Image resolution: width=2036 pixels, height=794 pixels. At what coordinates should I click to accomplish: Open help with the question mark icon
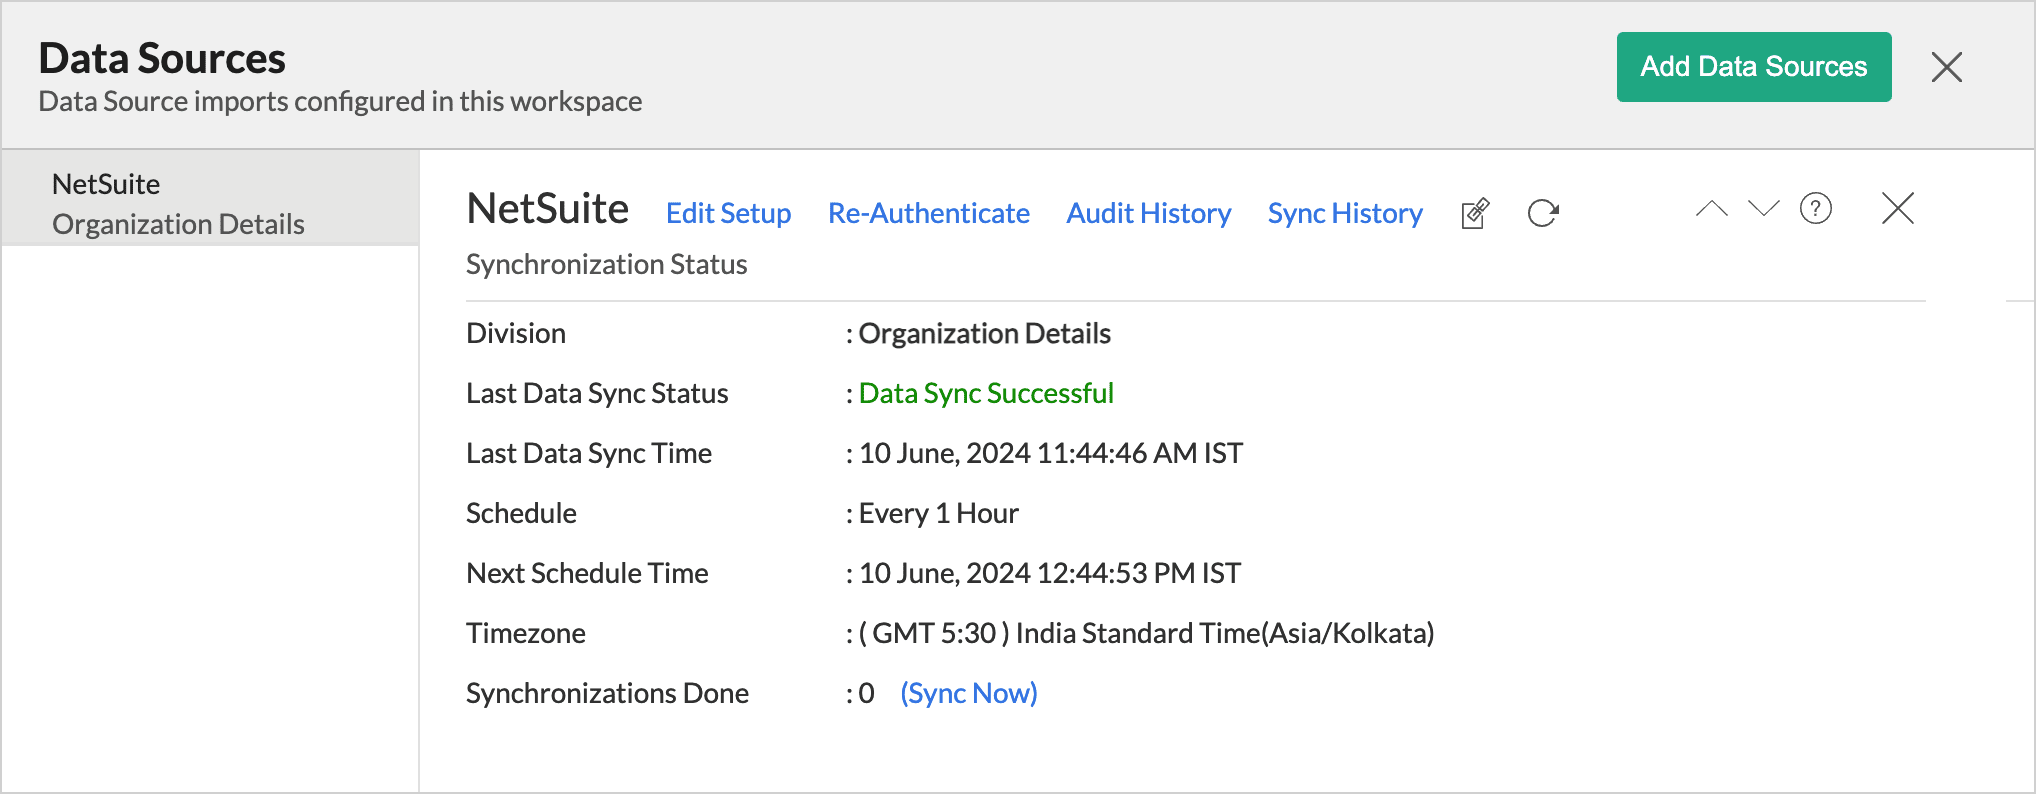coord(1815,208)
